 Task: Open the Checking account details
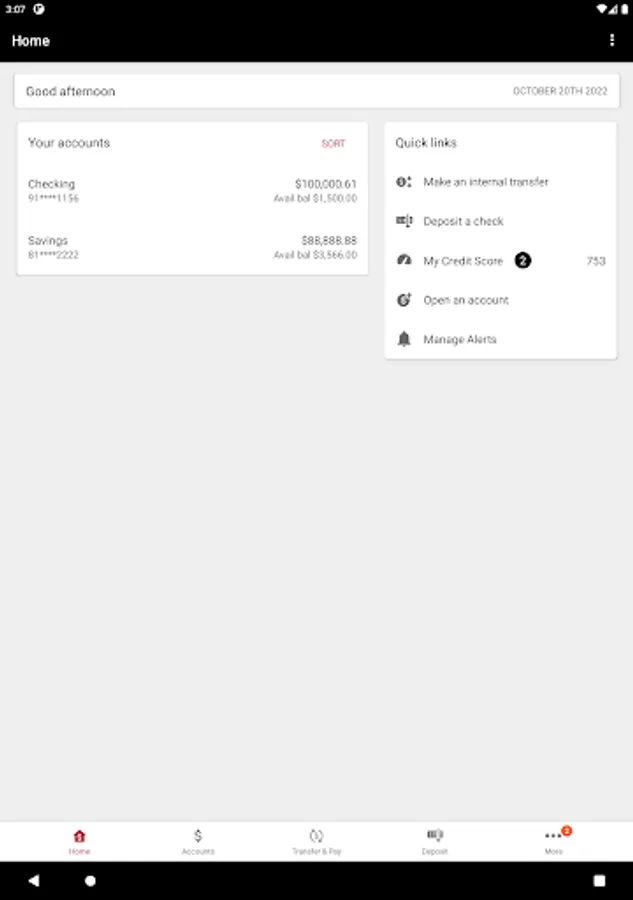pyautogui.click(x=192, y=191)
